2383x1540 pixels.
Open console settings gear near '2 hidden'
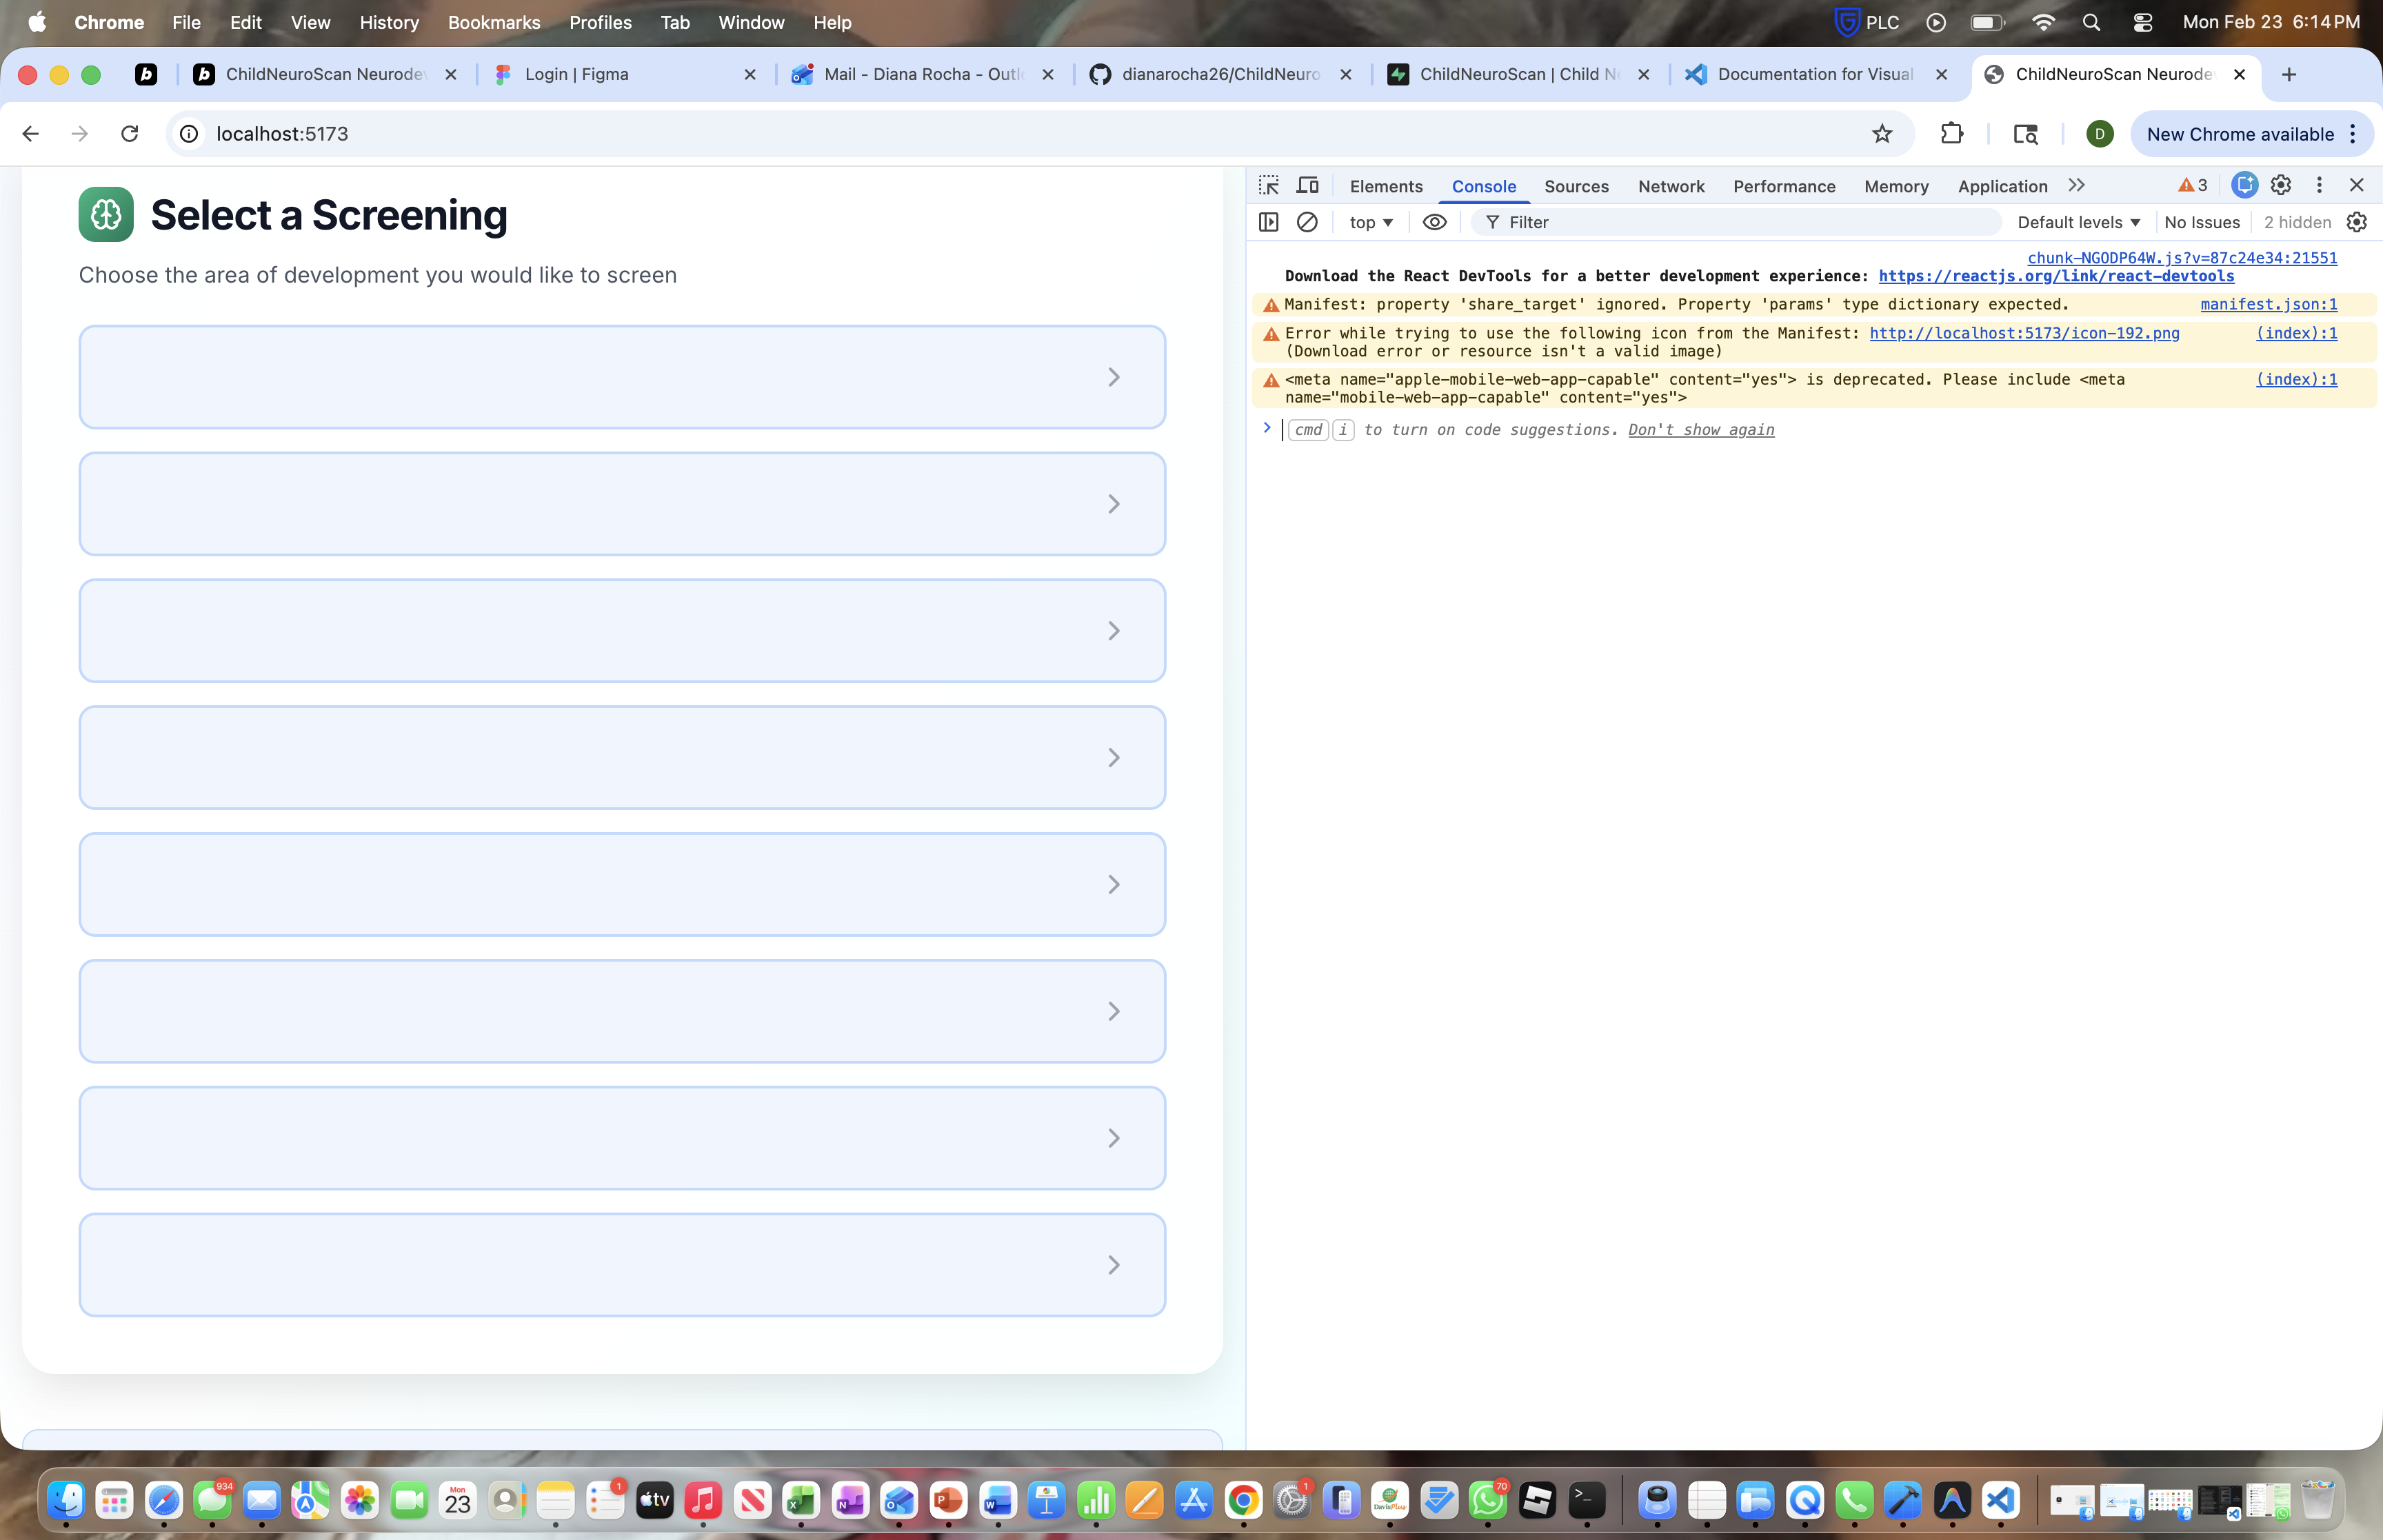[x=2357, y=222]
